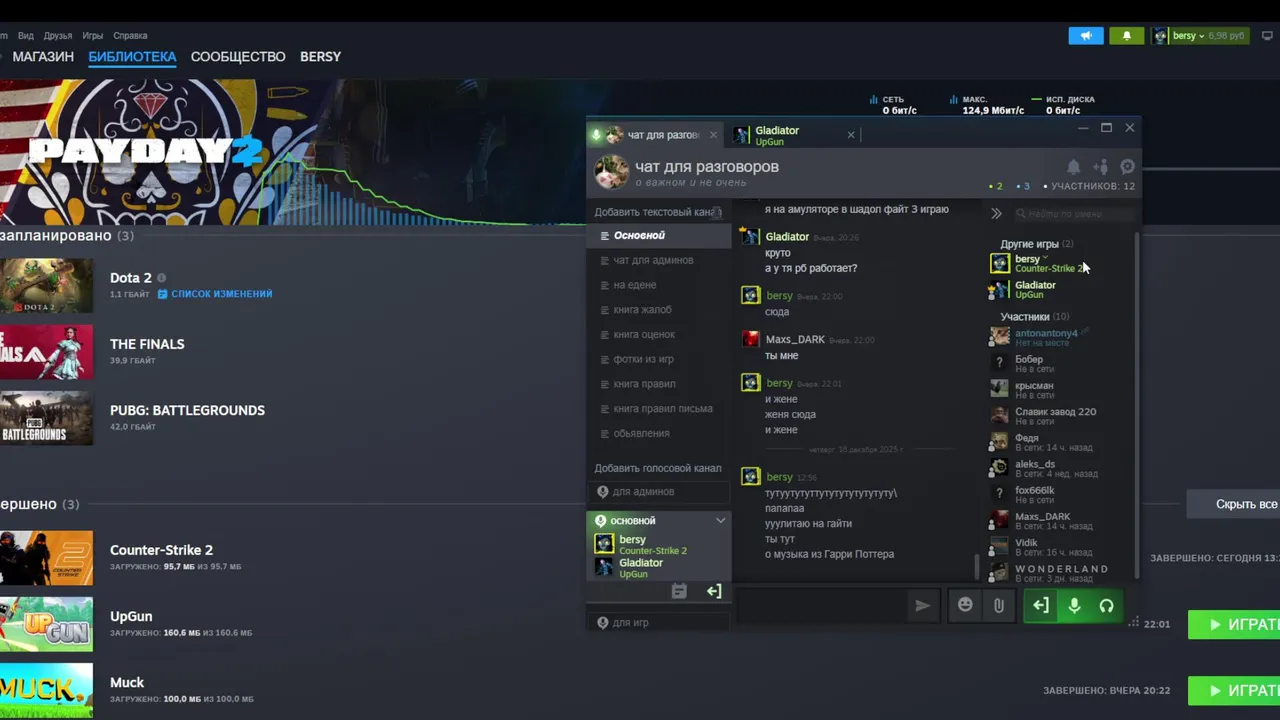Select the Основной text channel

tap(659, 236)
